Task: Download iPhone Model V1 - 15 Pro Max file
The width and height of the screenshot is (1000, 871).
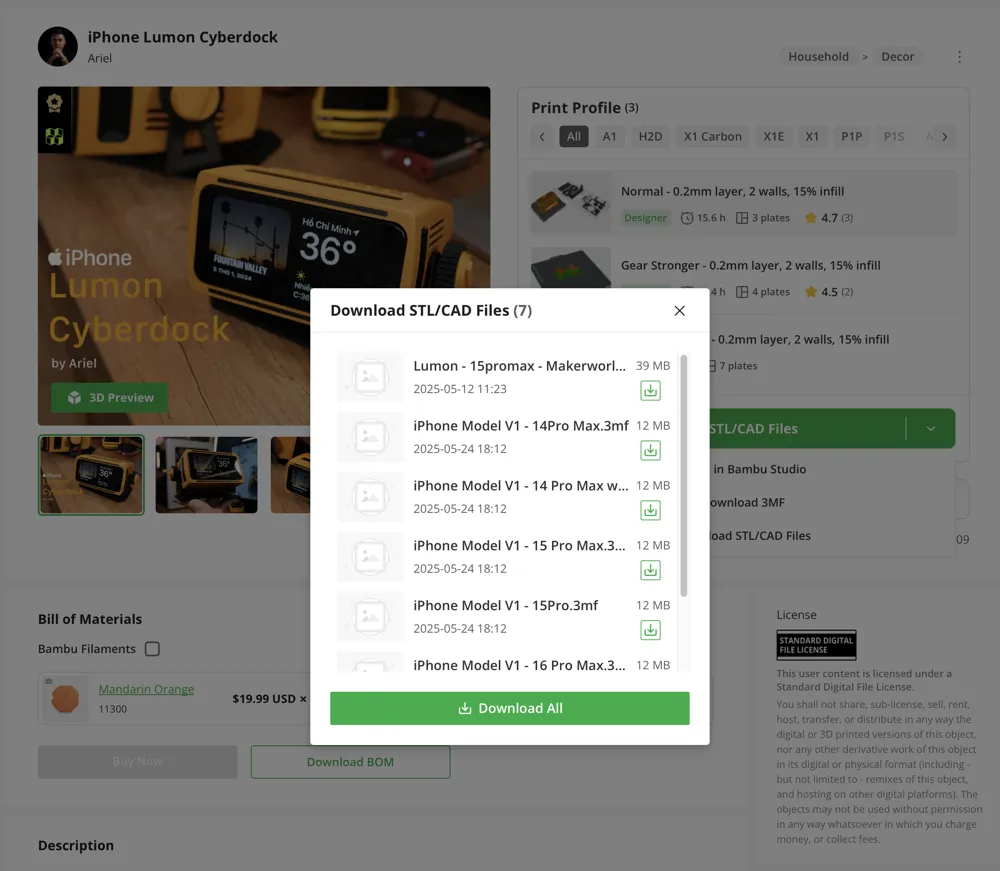Action: [650, 570]
